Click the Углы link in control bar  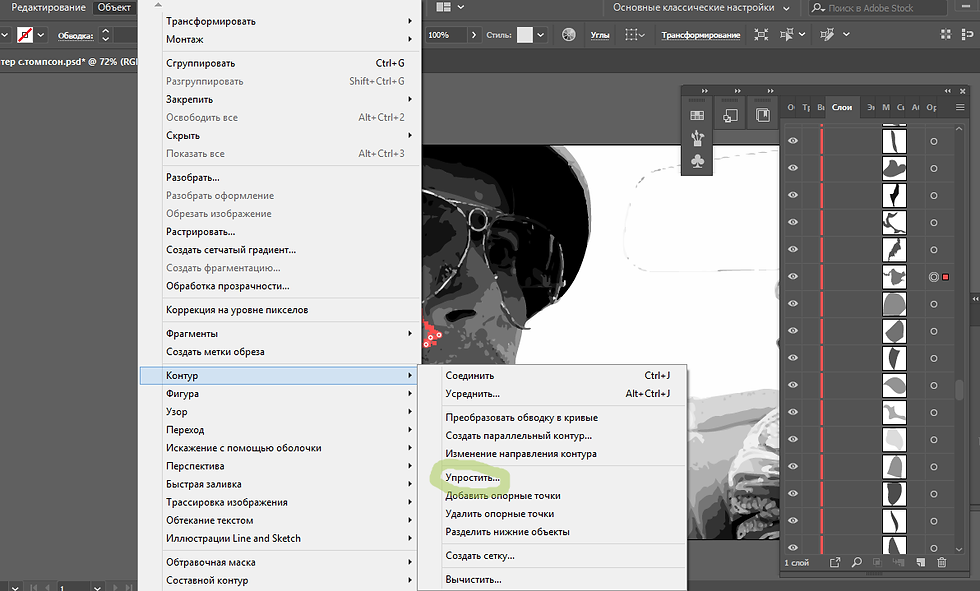600,35
